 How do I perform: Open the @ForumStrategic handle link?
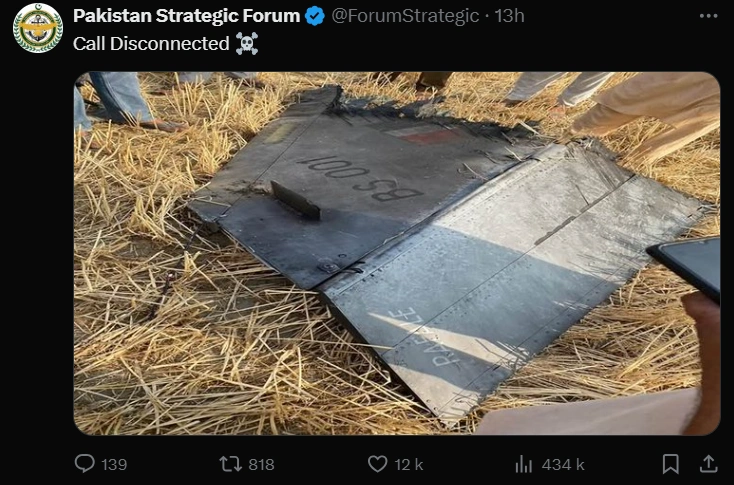coord(405,16)
